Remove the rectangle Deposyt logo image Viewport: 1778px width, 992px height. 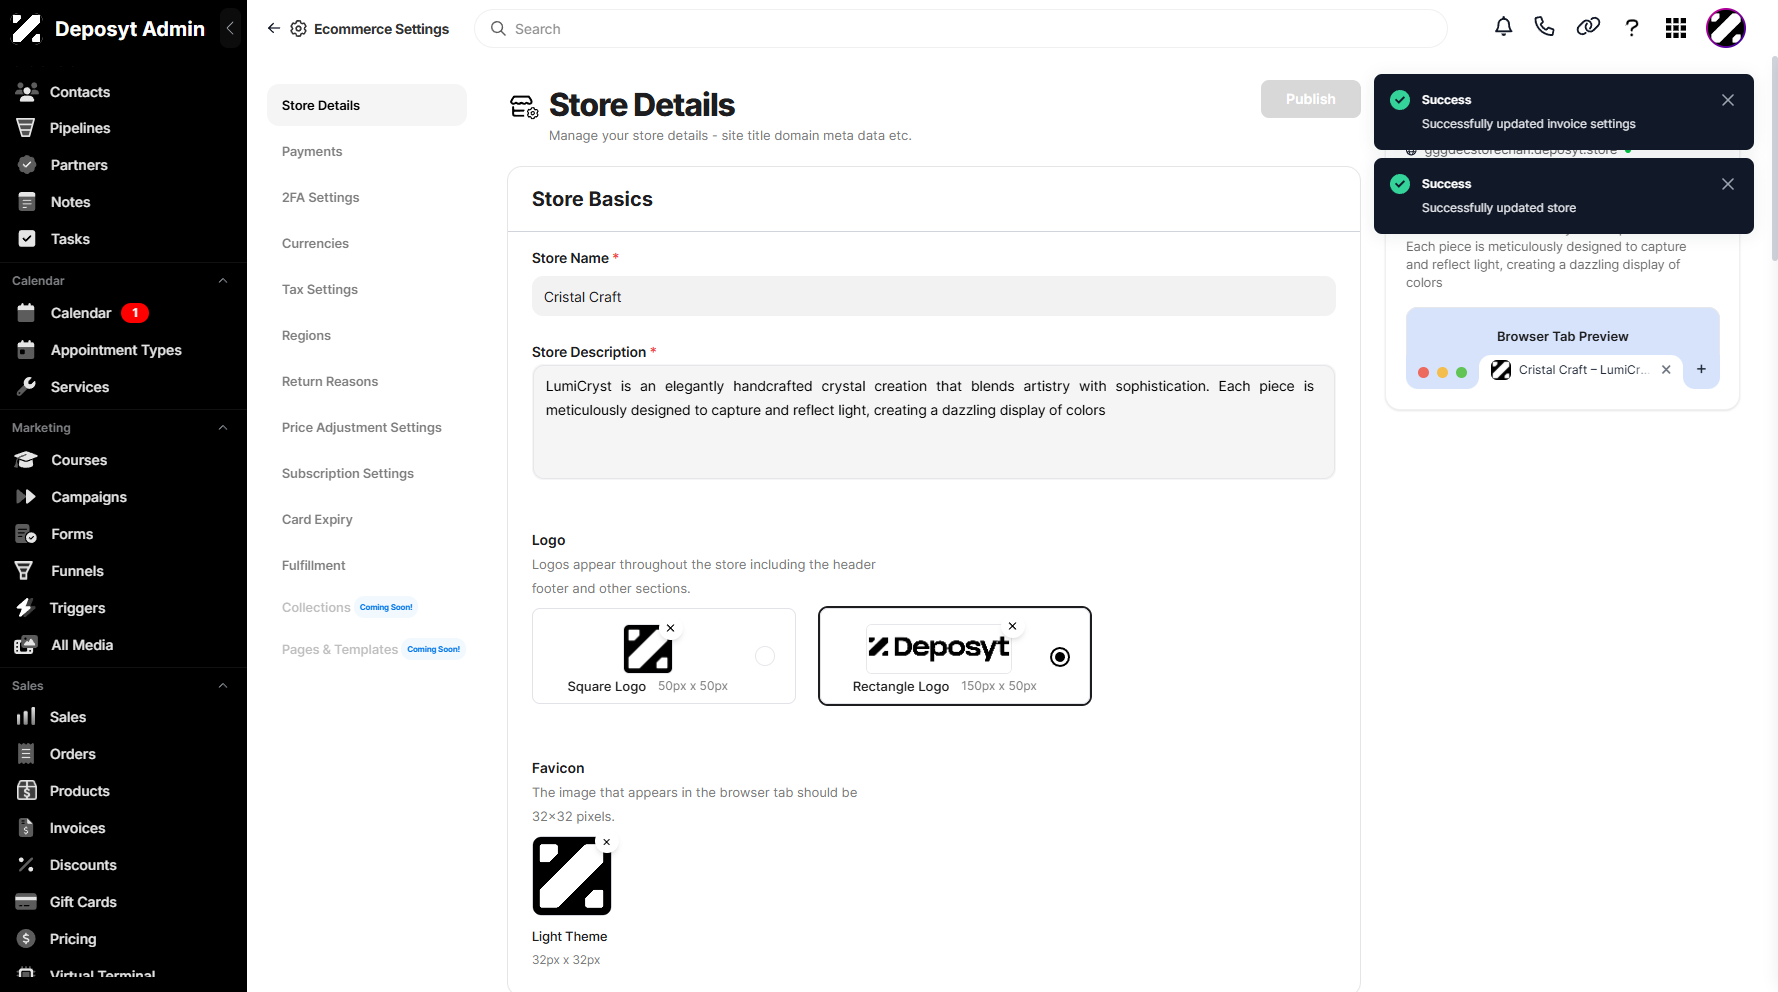tap(1013, 626)
